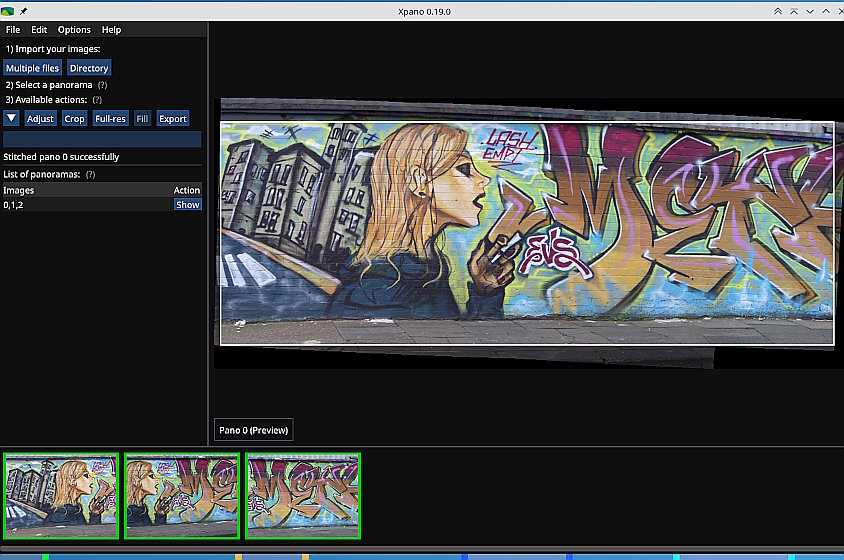The height and width of the screenshot is (560, 844).
Task: Click the pin icon in the title bar
Action: pyautogui.click(x=24, y=10)
